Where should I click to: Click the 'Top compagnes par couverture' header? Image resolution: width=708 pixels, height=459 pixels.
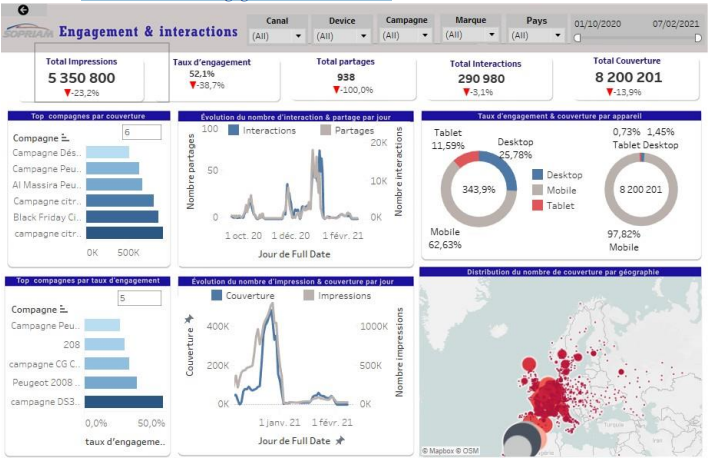pyautogui.click(x=88, y=116)
